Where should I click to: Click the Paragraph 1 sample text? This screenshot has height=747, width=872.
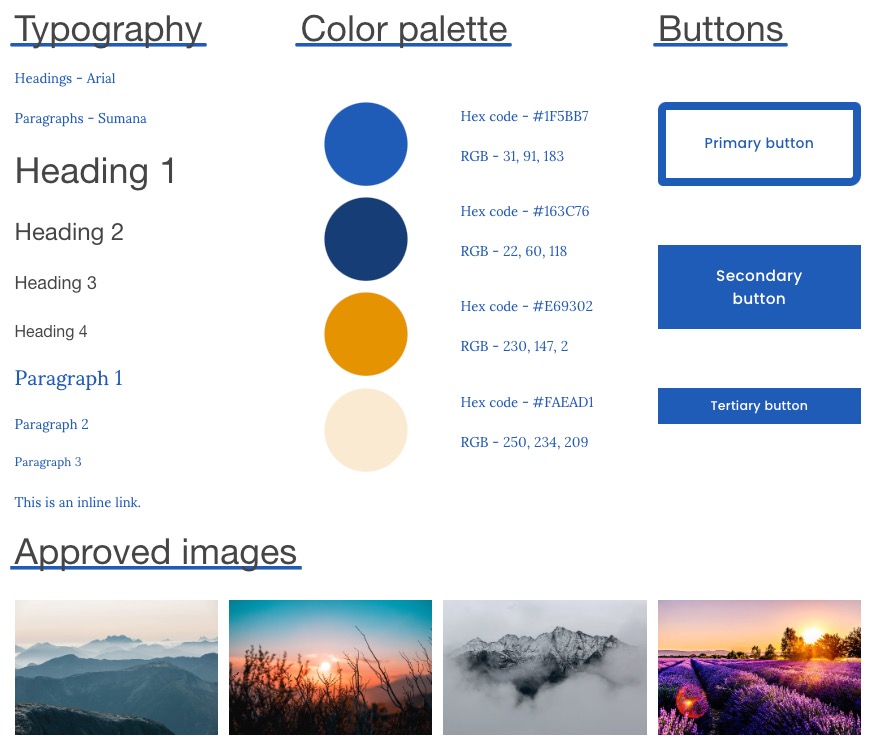click(x=69, y=379)
